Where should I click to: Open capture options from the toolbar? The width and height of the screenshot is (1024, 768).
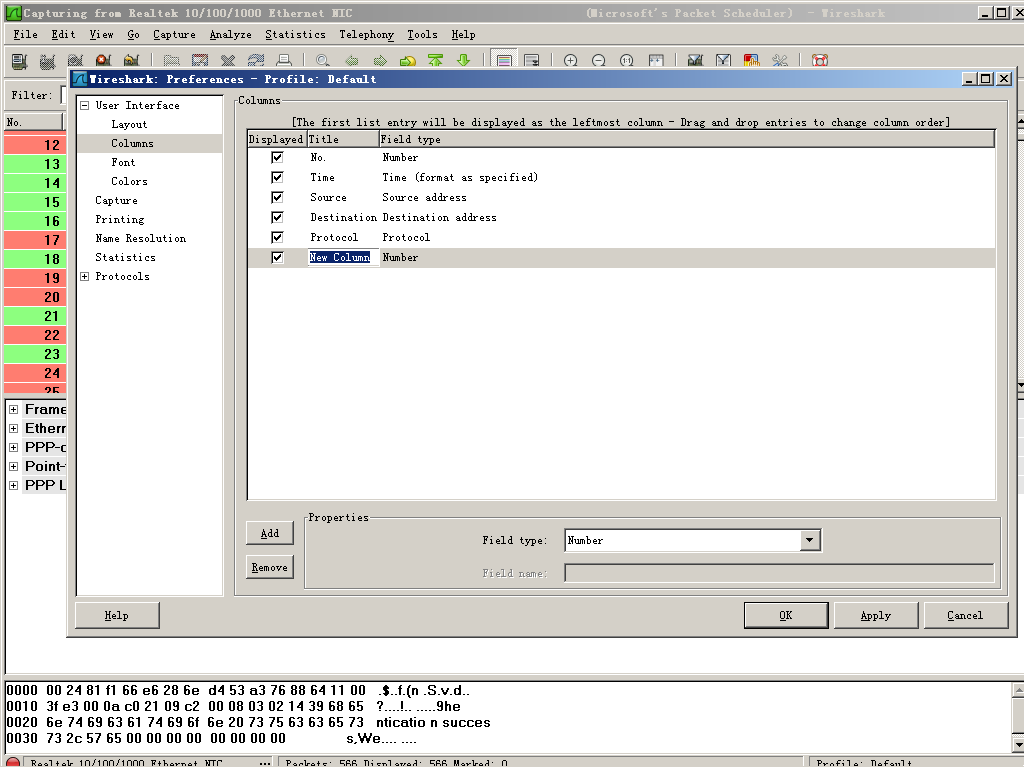point(47,61)
